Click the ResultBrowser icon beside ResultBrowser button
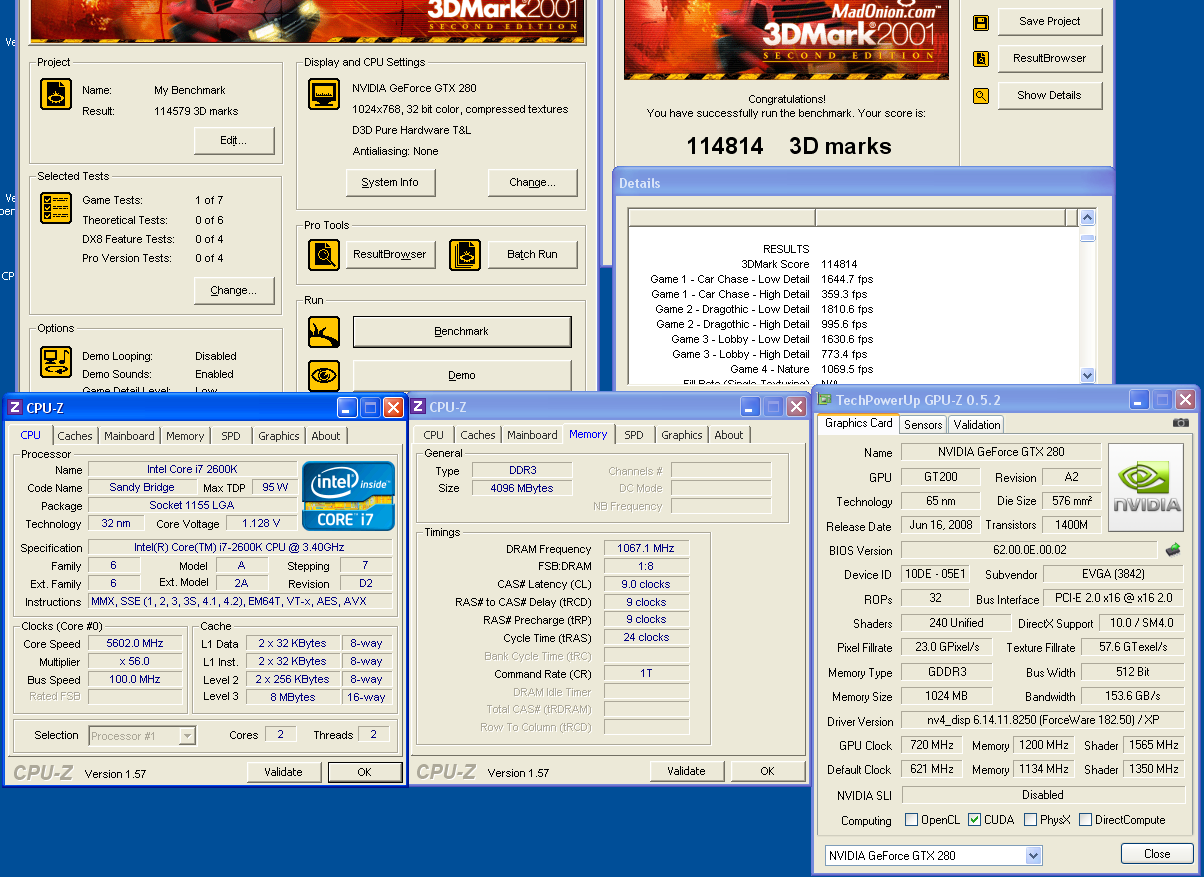Image resolution: width=1204 pixels, height=877 pixels. [x=981, y=59]
